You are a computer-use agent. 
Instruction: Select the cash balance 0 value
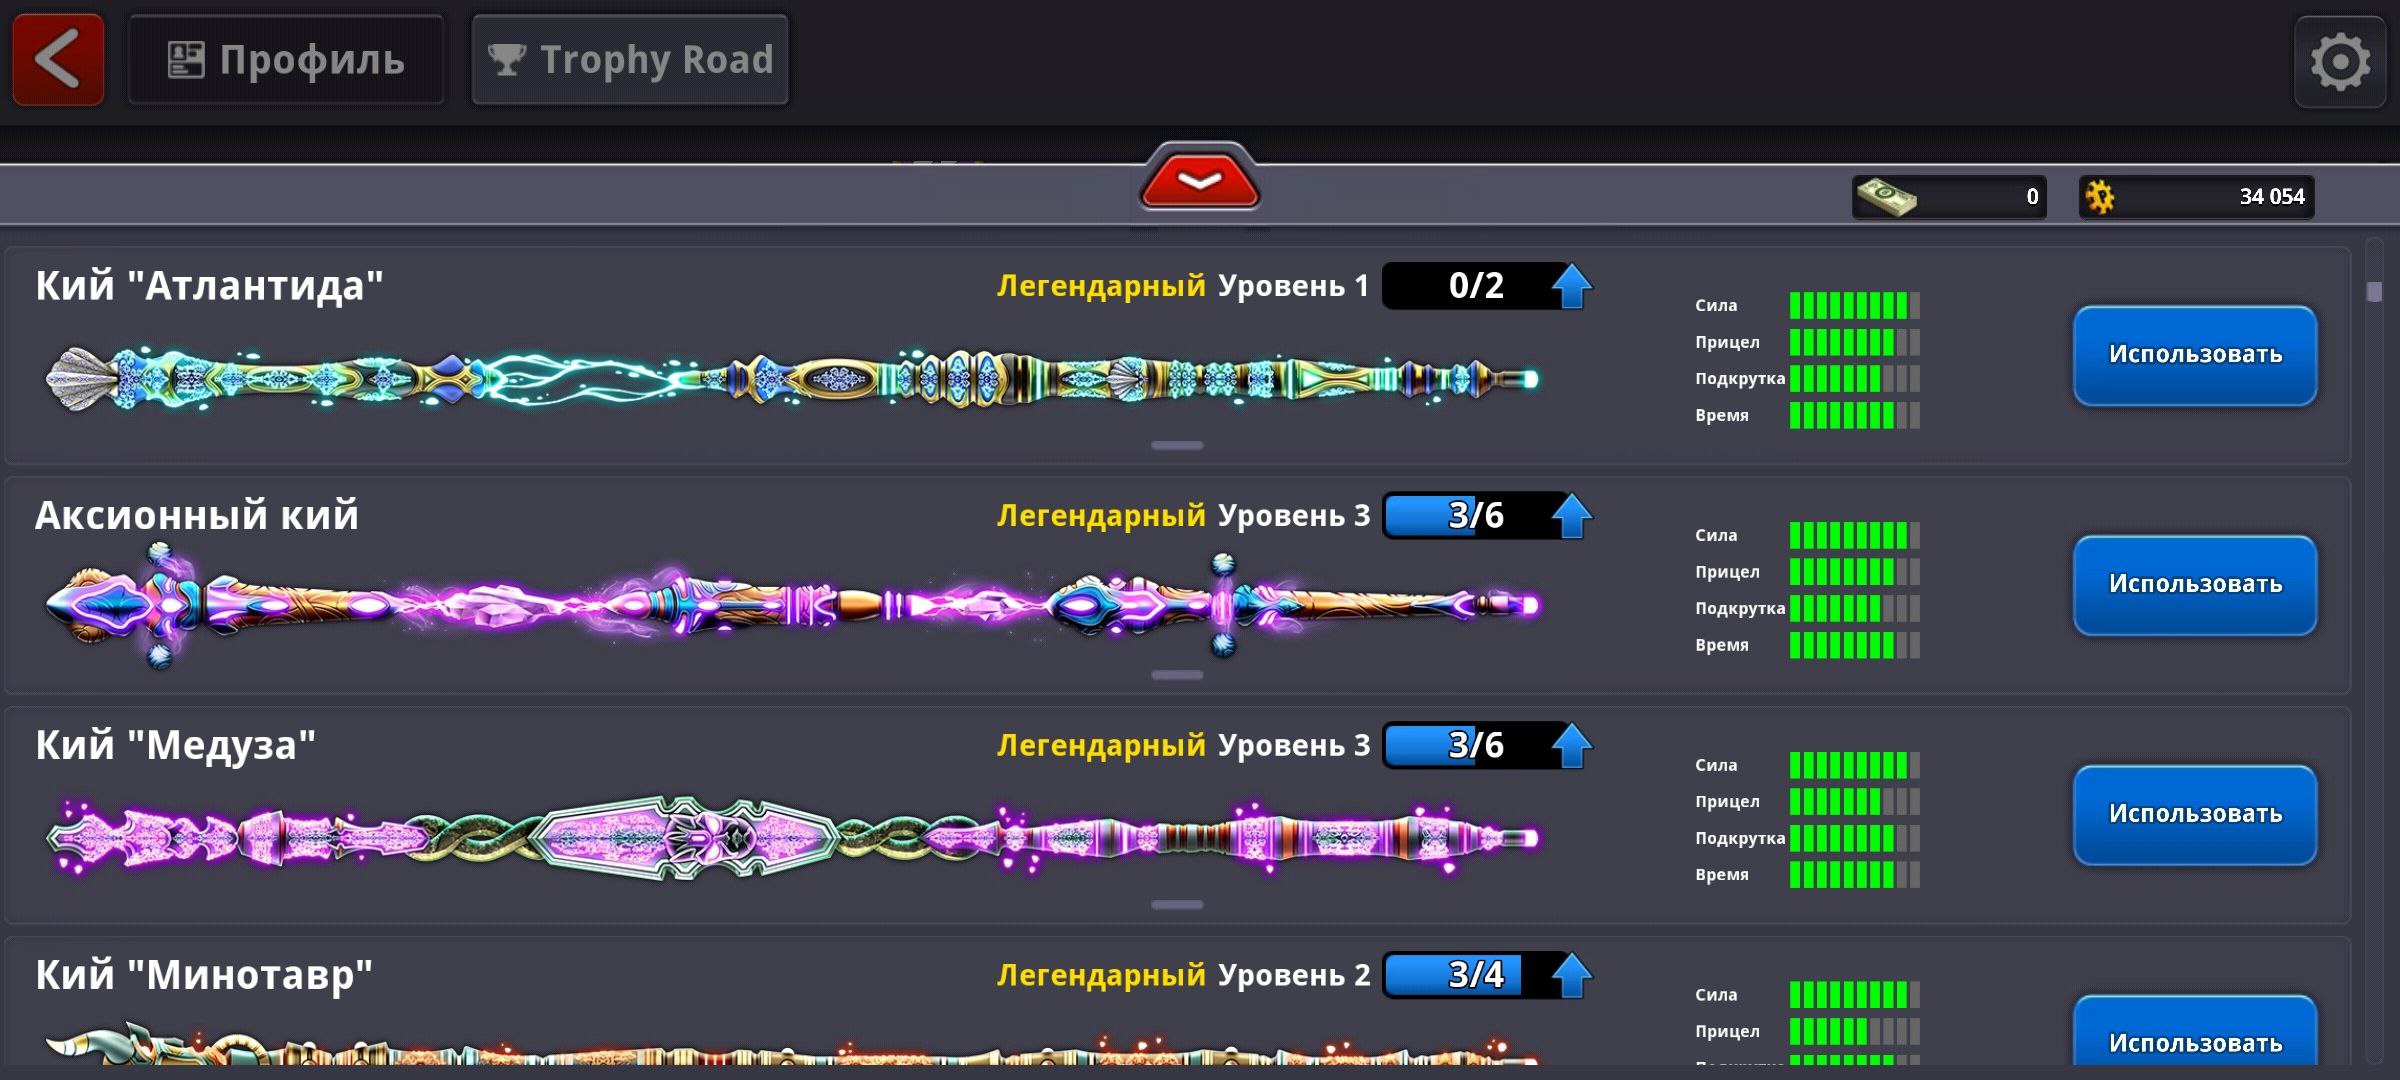(2032, 197)
